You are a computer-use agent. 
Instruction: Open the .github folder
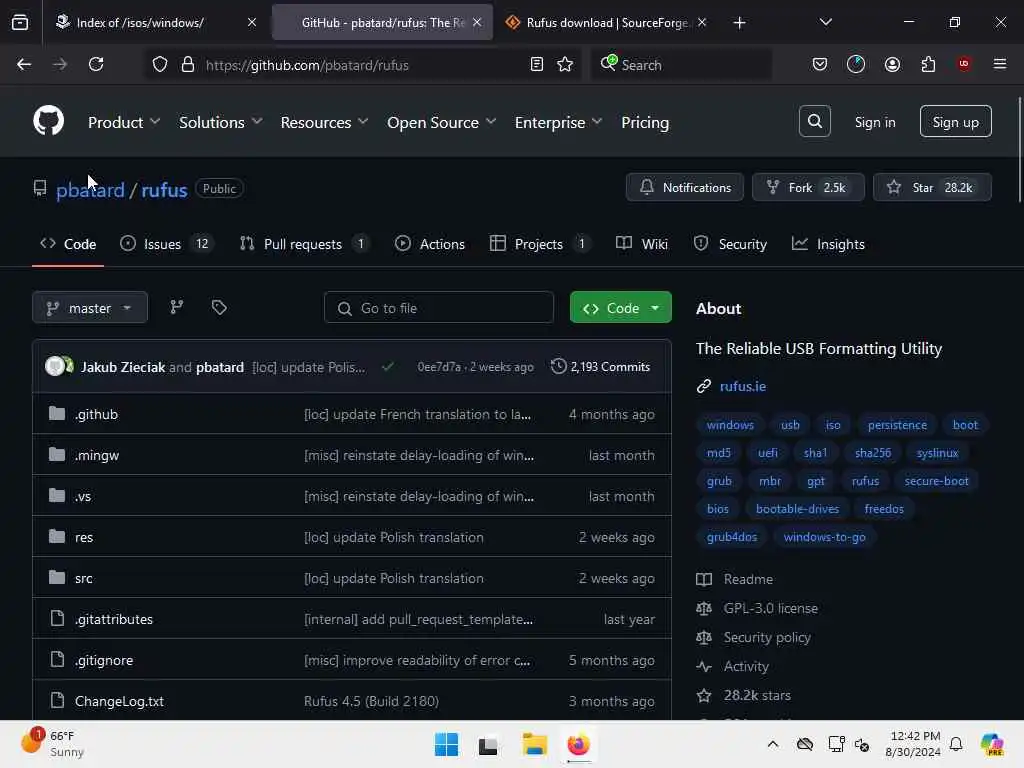tap(97, 414)
